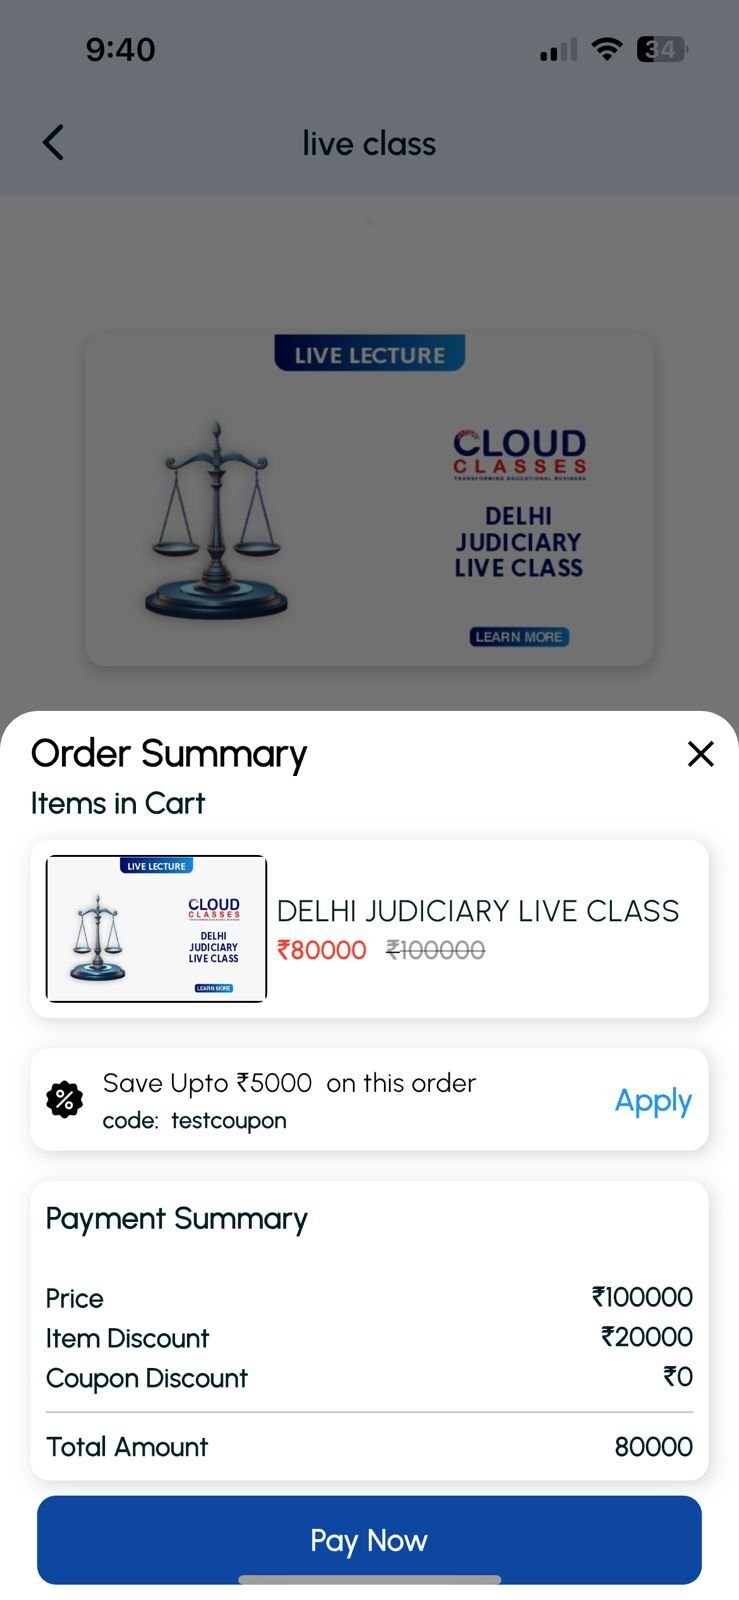Tap the Pay Now button

point(369,1540)
